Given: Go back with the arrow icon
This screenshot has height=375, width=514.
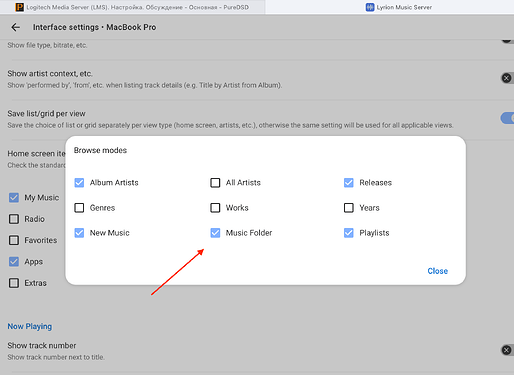Looking at the screenshot, I should click(x=16, y=27).
